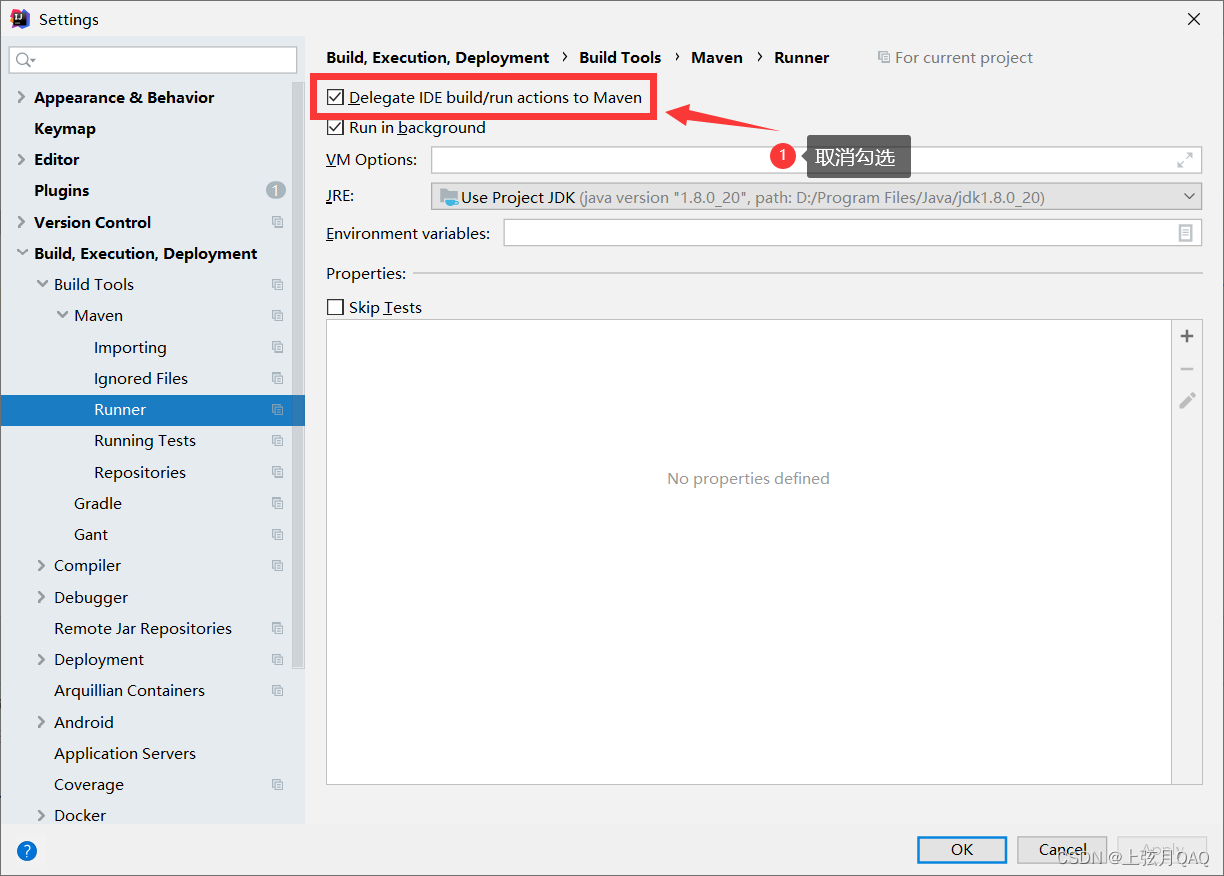
Task: Select Importing under Maven
Action: [x=130, y=347]
